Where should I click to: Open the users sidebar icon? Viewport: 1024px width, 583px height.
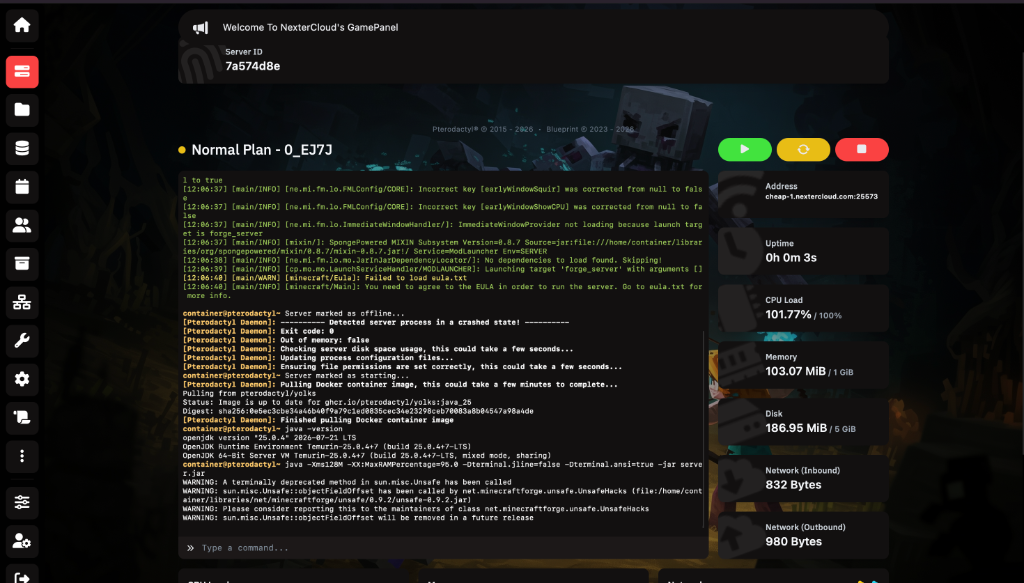click(22, 225)
